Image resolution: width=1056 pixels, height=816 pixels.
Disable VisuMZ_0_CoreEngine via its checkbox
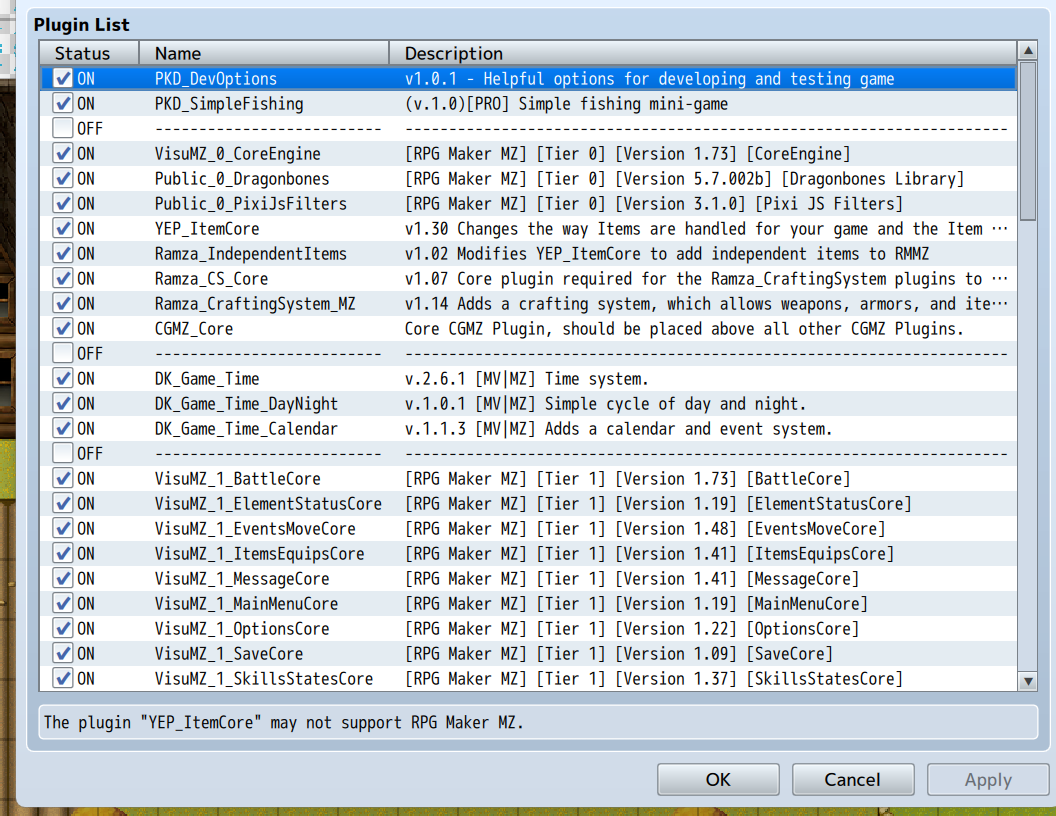point(63,154)
